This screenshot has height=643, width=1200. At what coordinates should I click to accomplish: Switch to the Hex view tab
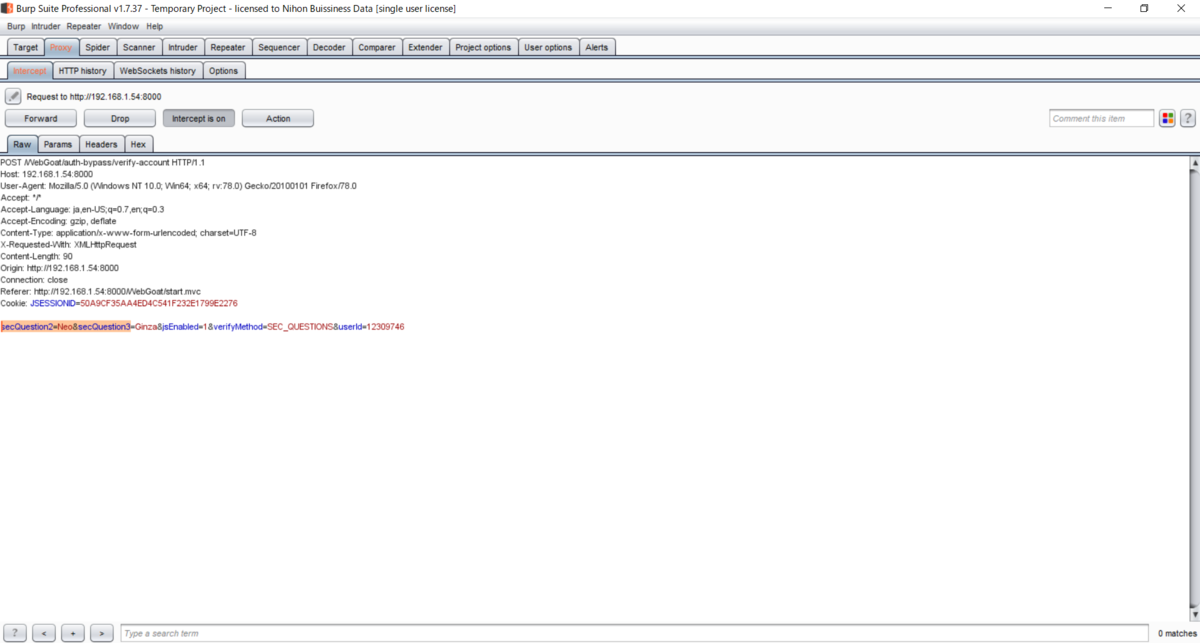point(138,144)
